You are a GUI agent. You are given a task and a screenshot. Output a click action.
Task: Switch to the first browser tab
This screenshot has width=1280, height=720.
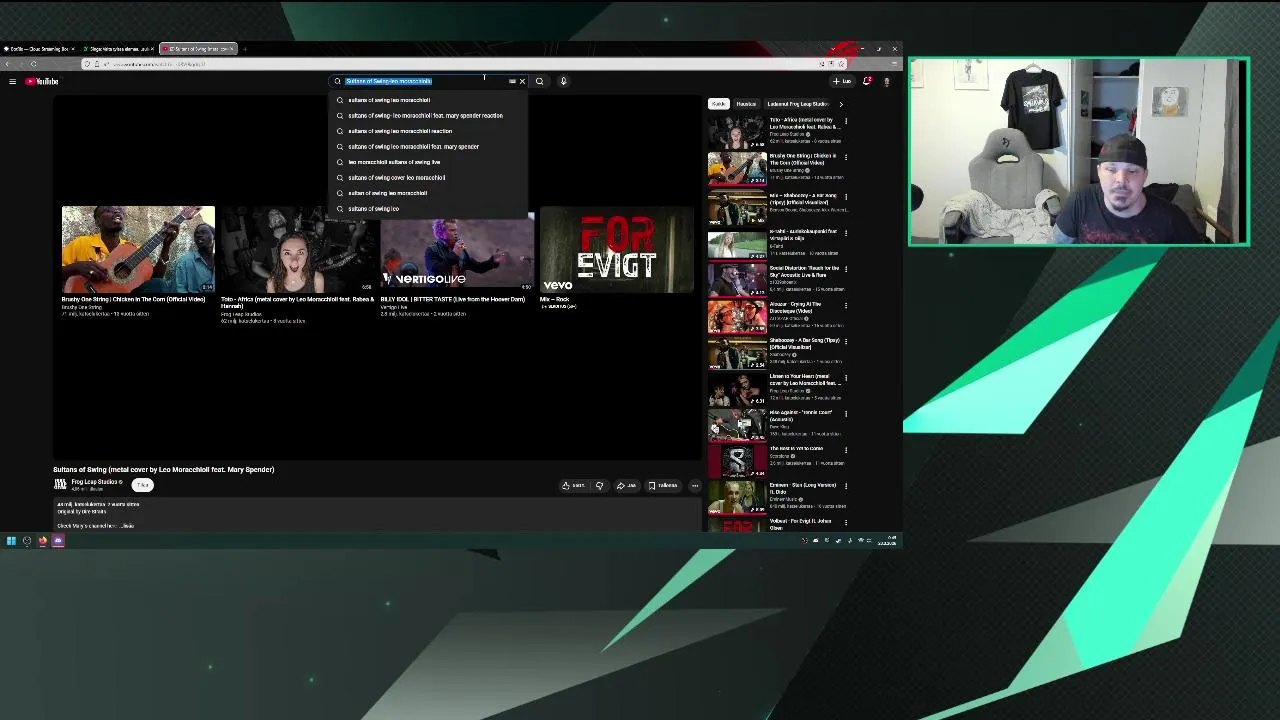[x=39, y=49]
